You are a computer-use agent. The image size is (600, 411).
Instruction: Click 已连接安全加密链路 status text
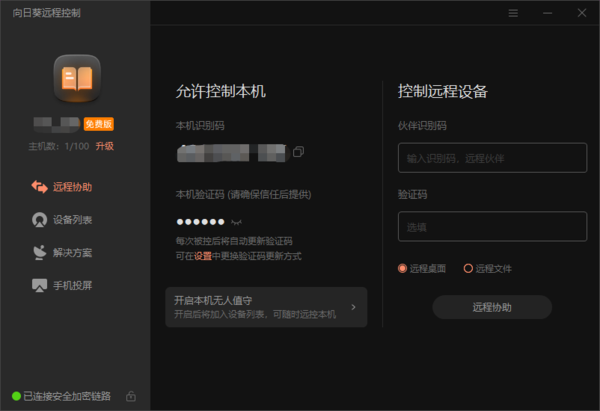pos(67,396)
